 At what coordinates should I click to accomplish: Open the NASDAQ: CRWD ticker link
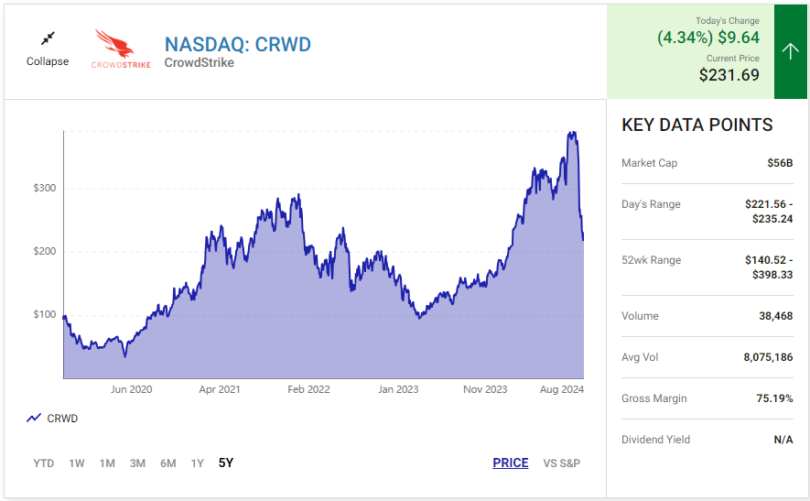[238, 44]
